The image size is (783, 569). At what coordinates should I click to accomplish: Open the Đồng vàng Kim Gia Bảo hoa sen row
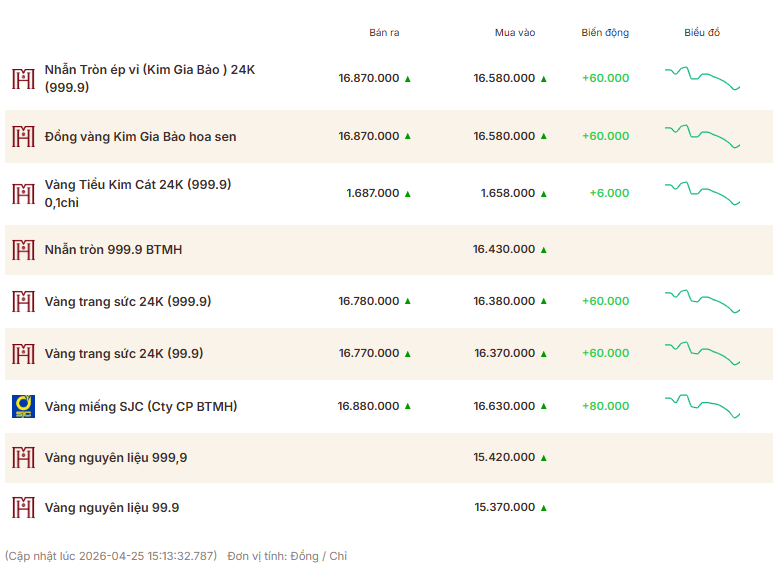tap(140, 137)
